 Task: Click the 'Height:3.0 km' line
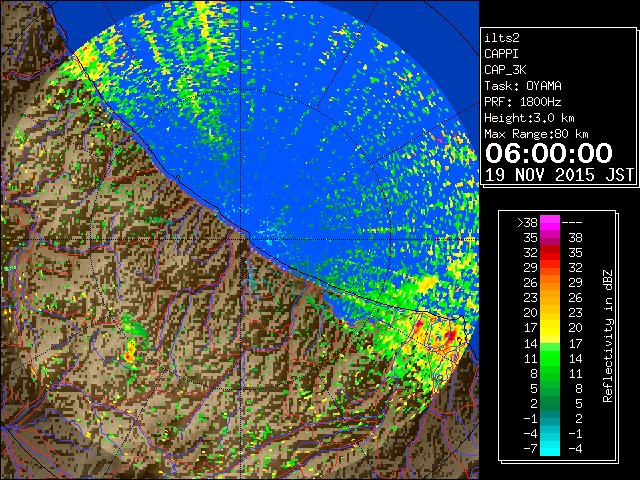click(529, 118)
